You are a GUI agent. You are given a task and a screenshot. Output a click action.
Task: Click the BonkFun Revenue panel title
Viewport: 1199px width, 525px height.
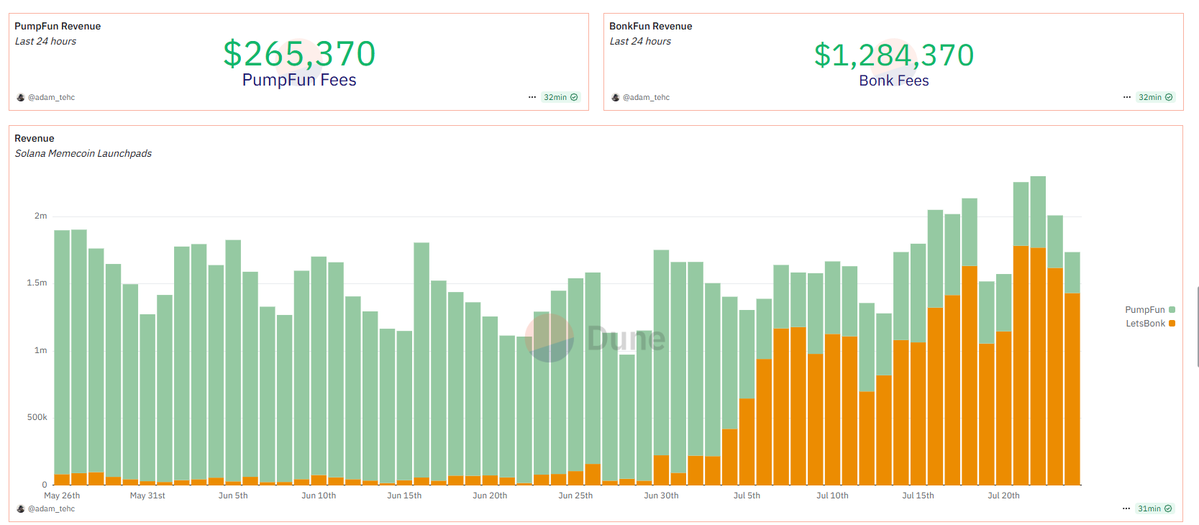click(x=651, y=27)
